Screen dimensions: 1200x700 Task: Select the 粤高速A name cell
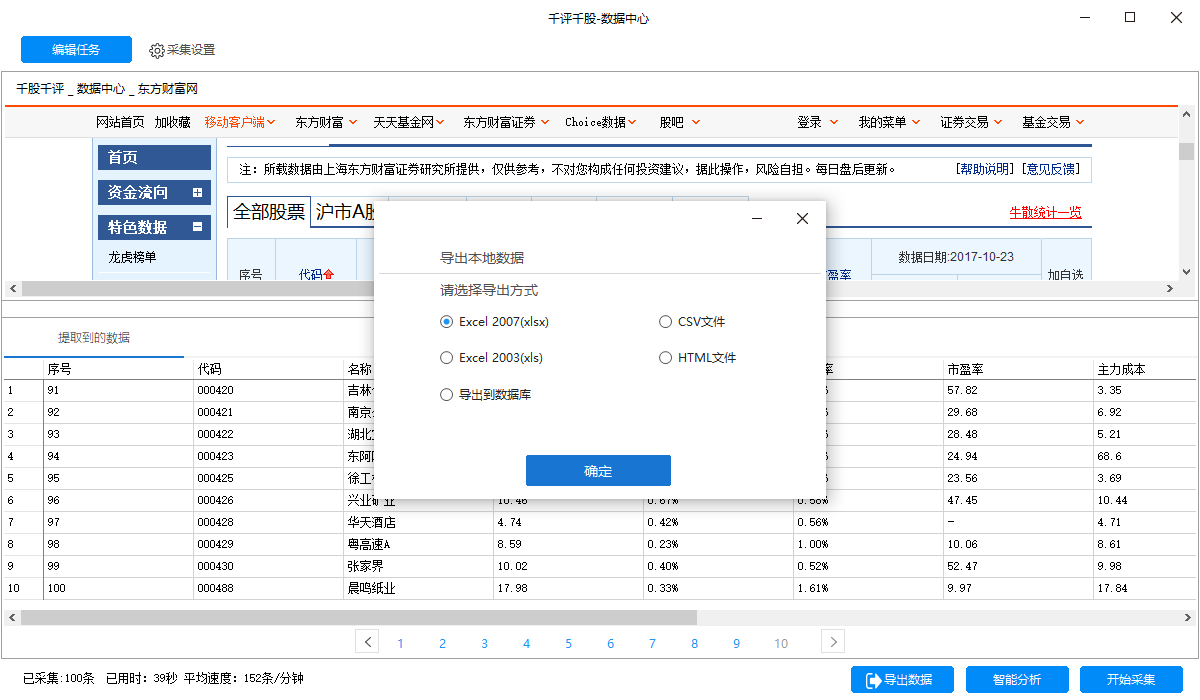pyautogui.click(x=419, y=544)
